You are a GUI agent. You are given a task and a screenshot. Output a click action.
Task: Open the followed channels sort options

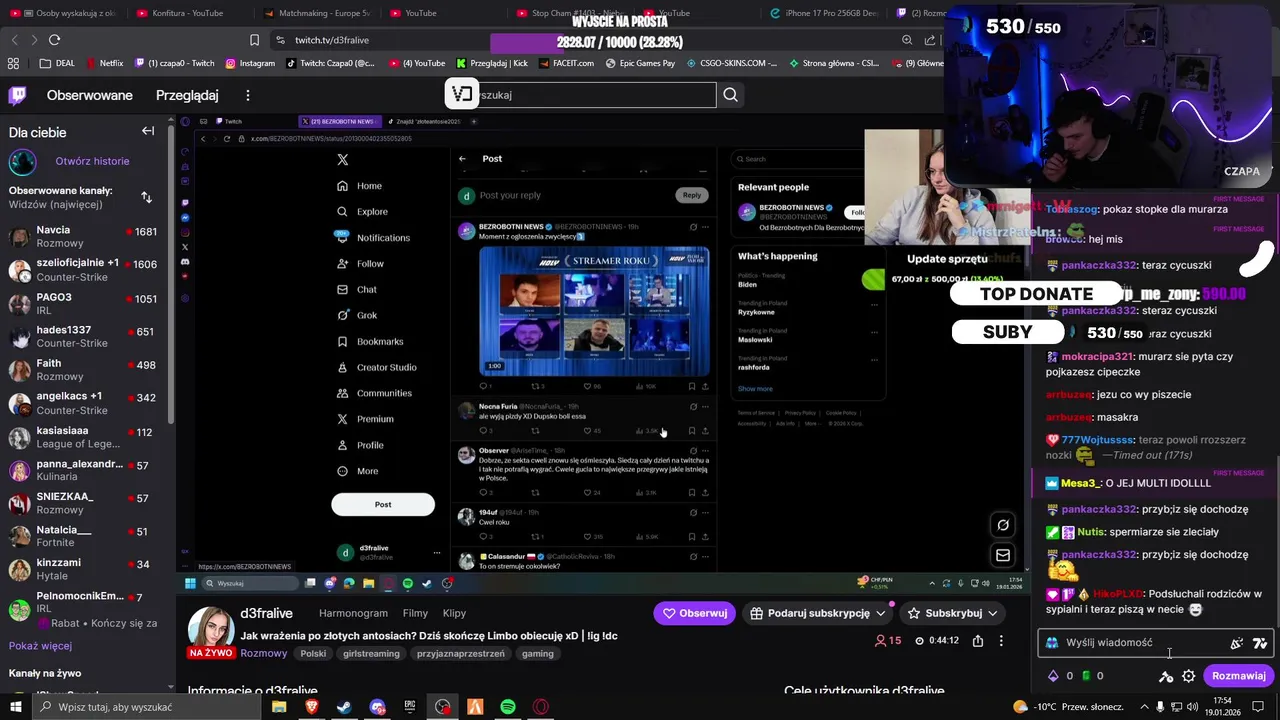(x=146, y=197)
